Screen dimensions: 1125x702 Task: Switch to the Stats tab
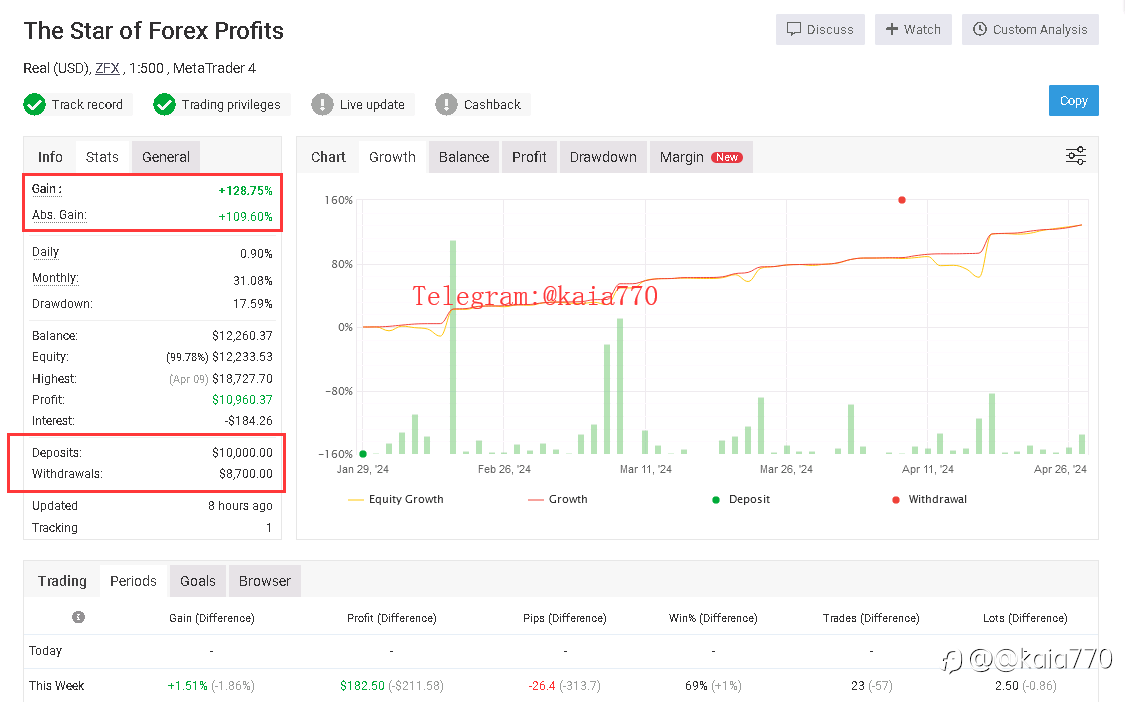tap(102, 157)
